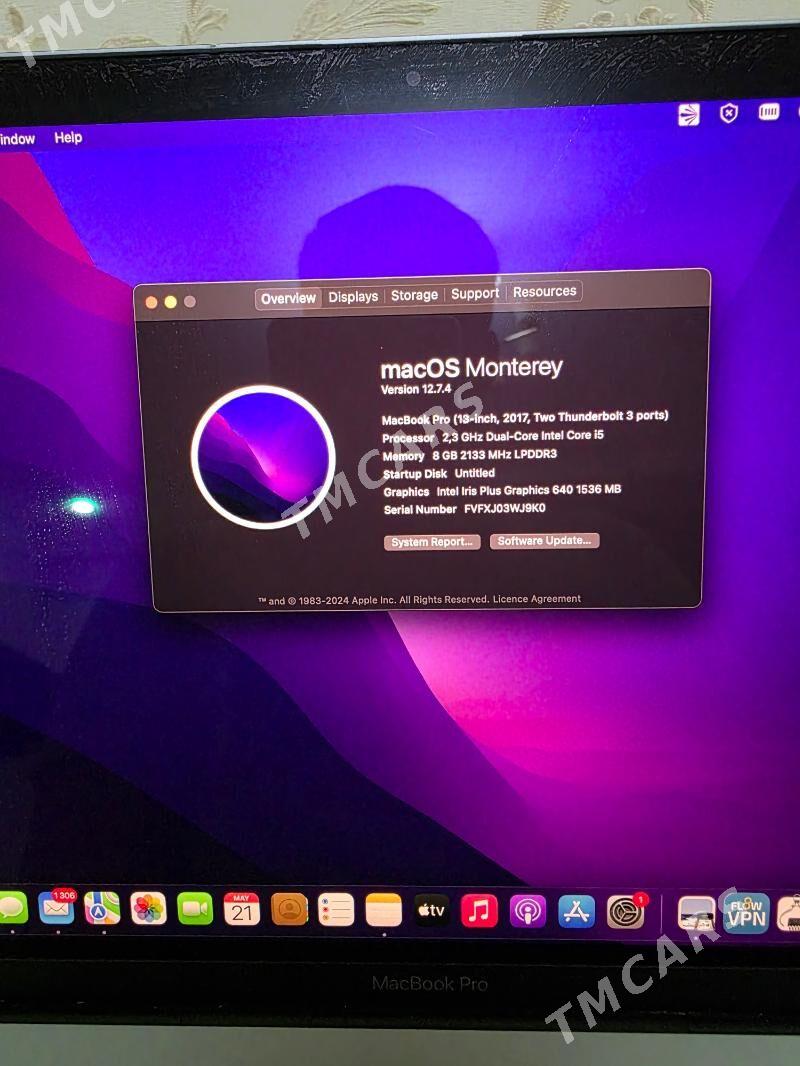Open Mail with 1306 unread badge
Image resolution: width=800 pixels, height=1066 pixels.
[x=57, y=908]
